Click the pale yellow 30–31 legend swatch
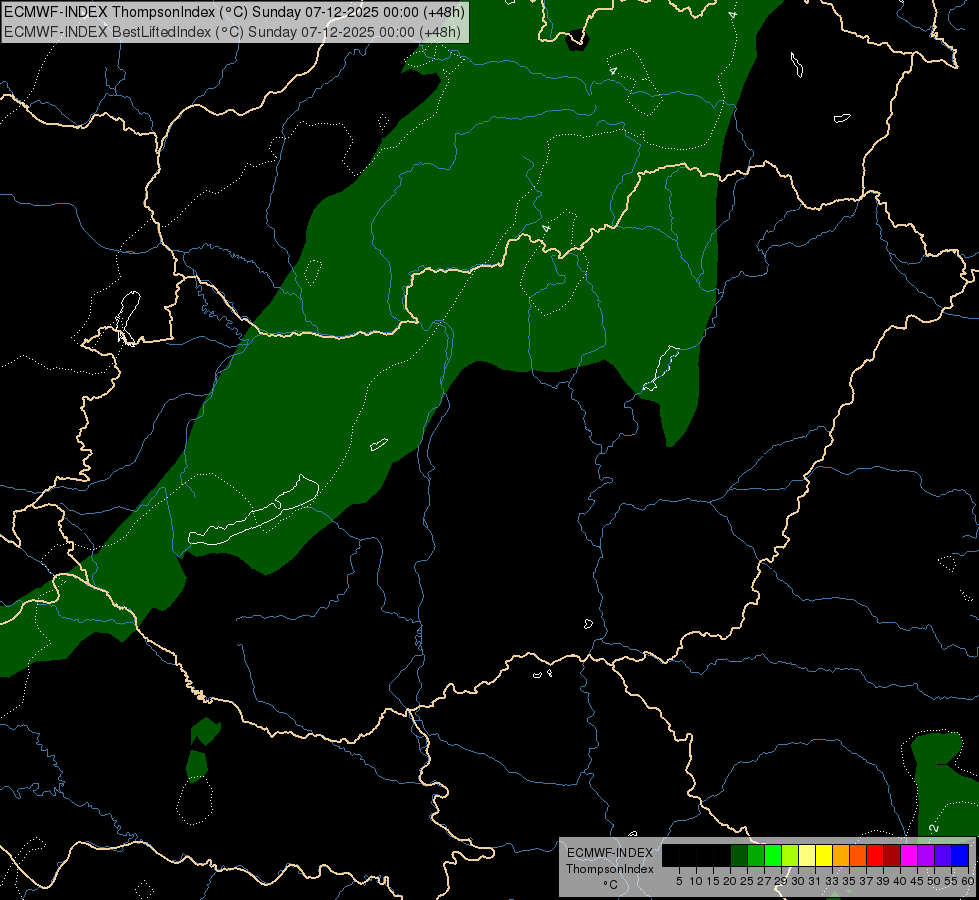The width and height of the screenshot is (979, 900). pyautogui.click(x=807, y=855)
